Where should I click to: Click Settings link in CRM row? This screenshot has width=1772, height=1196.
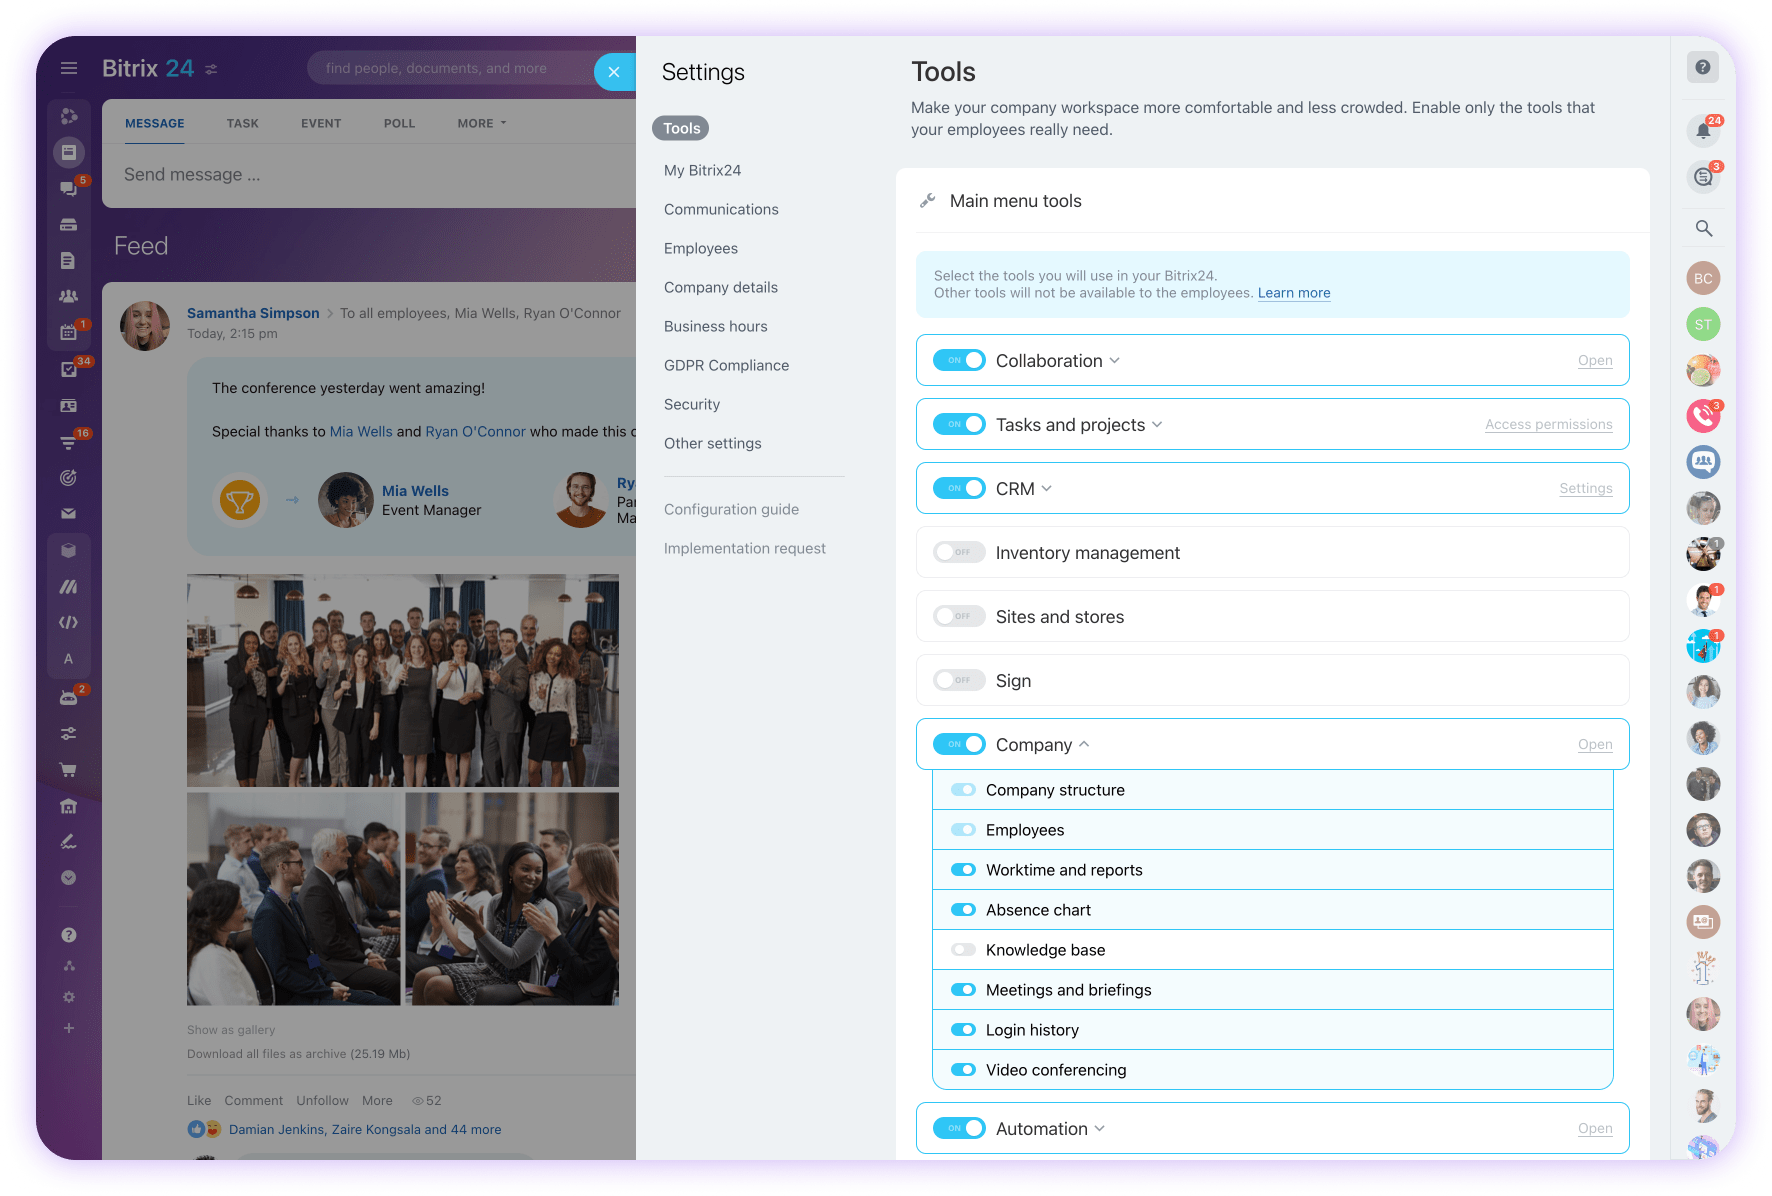click(1585, 489)
